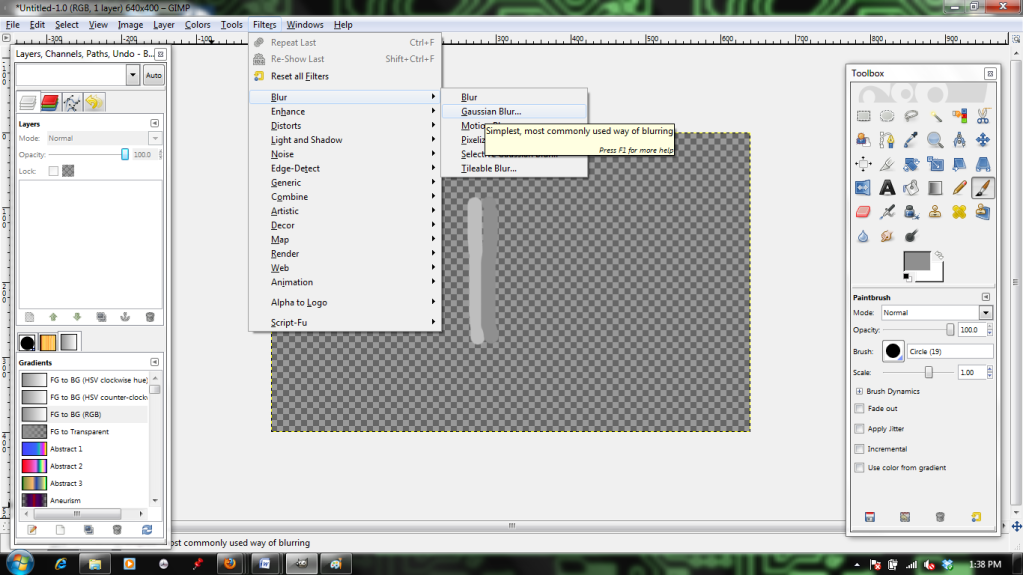Select the Abstract 1 gradient
This screenshot has height=575, width=1023.
pos(84,449)
